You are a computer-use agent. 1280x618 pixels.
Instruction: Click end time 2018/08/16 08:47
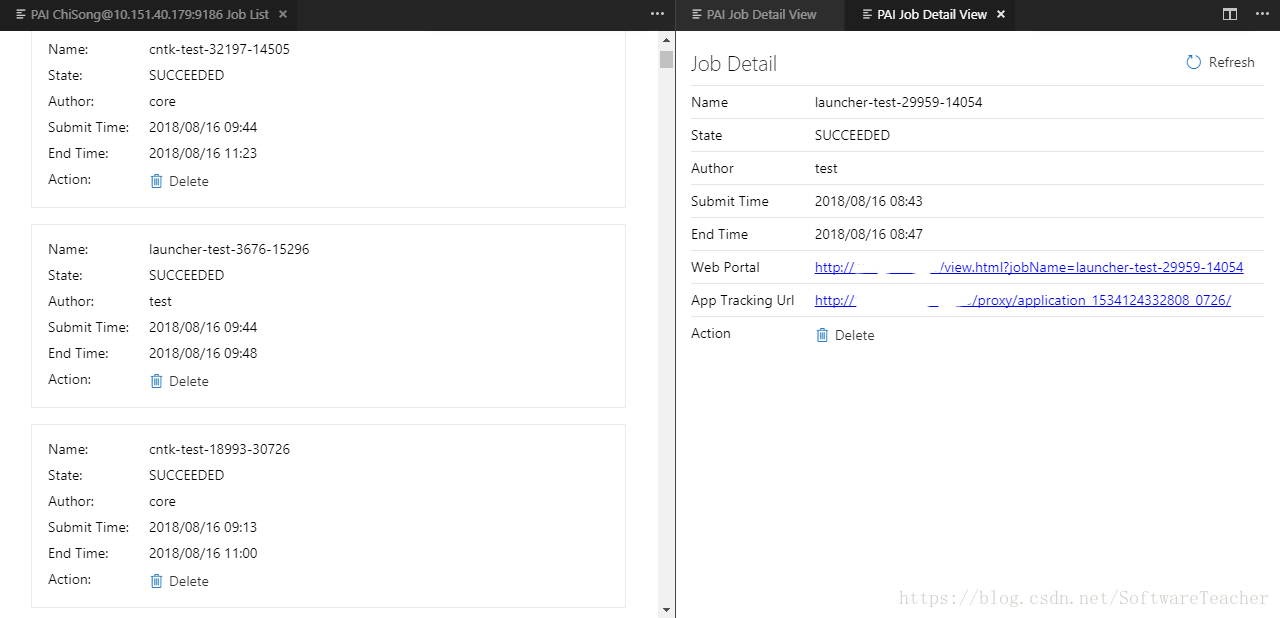pos(869,234)
